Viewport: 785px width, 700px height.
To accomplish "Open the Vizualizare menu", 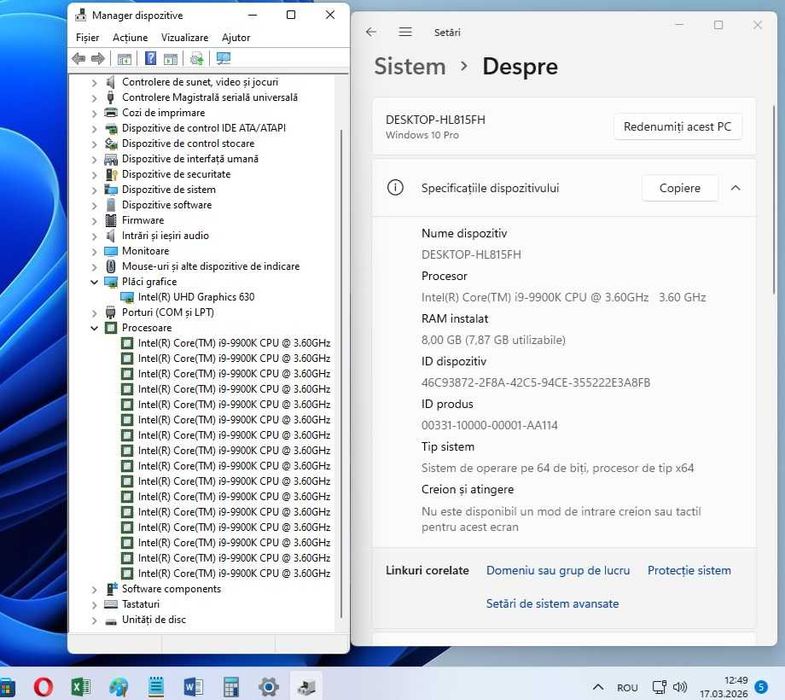I will click(x=185, y=38).
